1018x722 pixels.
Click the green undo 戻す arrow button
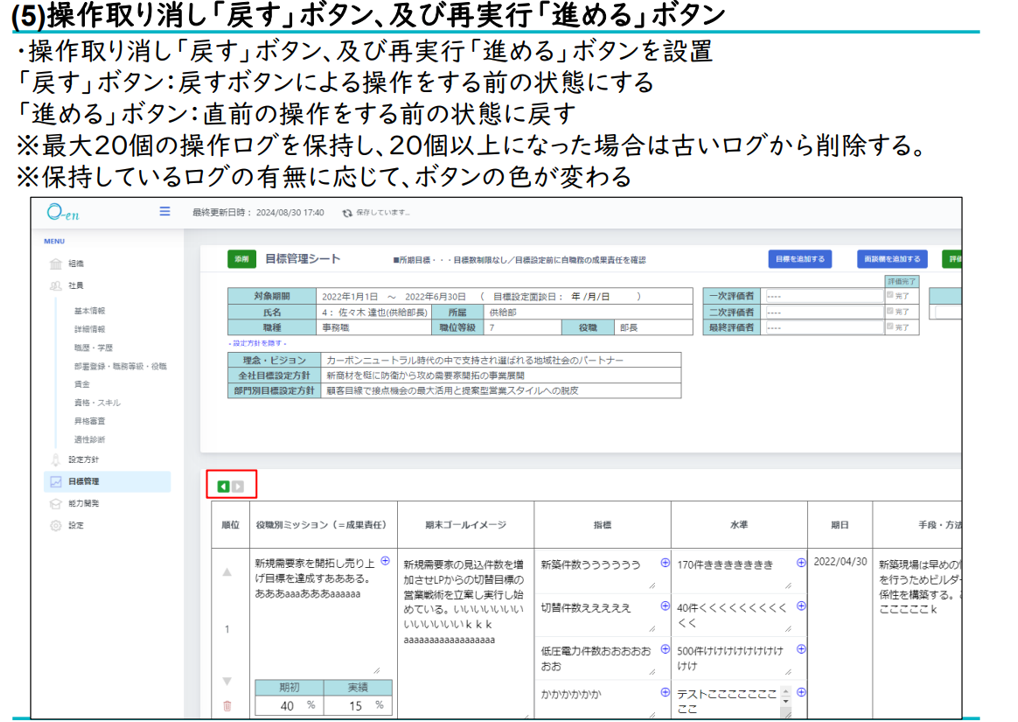pos(223,486)
